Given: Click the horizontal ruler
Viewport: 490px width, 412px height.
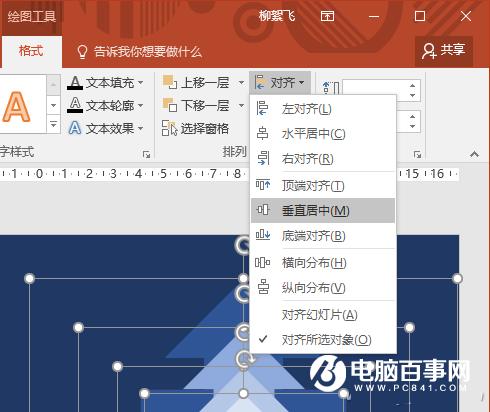Looking at the screenshot, I should click(230, 173).
